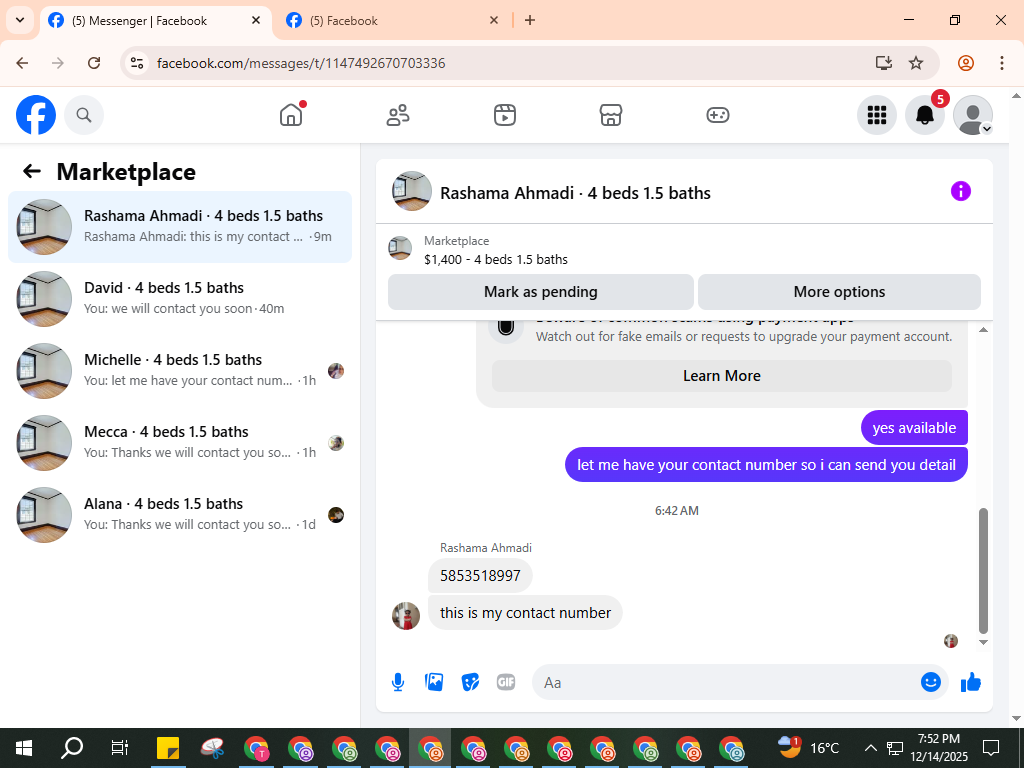
Task: Click the Facebook search magnifier icon
Action: [x=84, y=115]
